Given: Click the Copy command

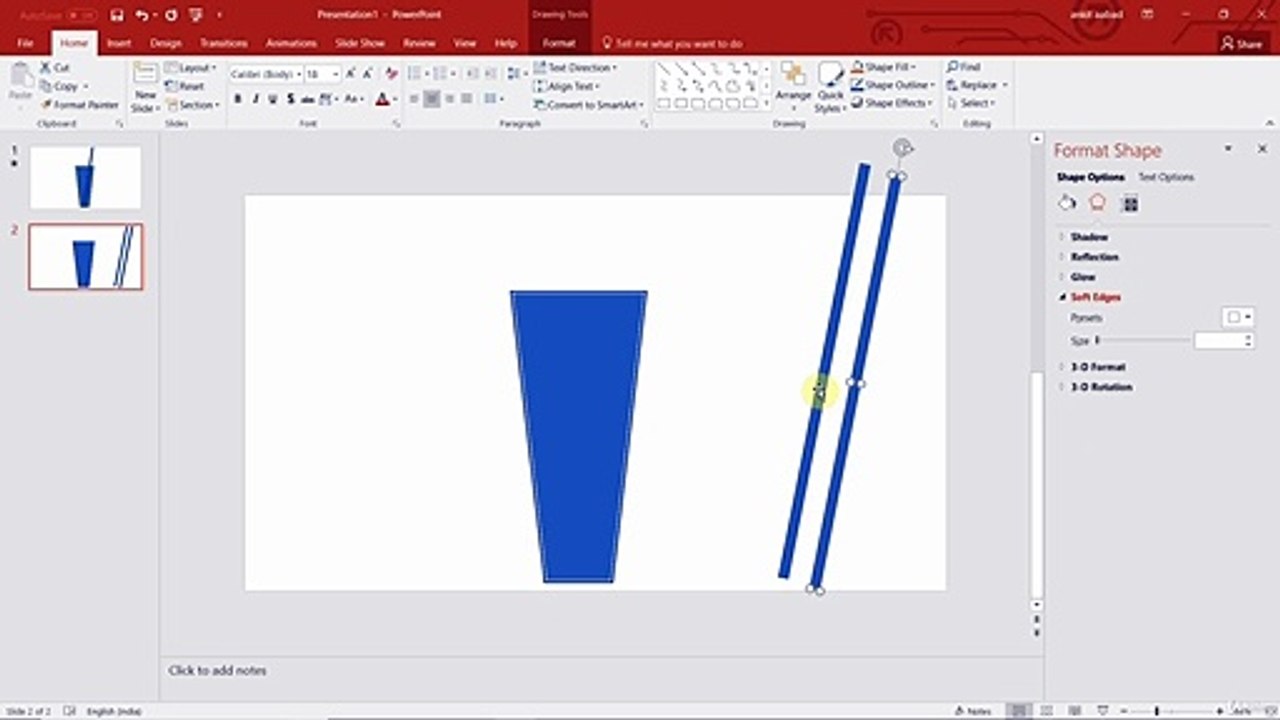Looking at the screenshot, I should coord(62,86).
